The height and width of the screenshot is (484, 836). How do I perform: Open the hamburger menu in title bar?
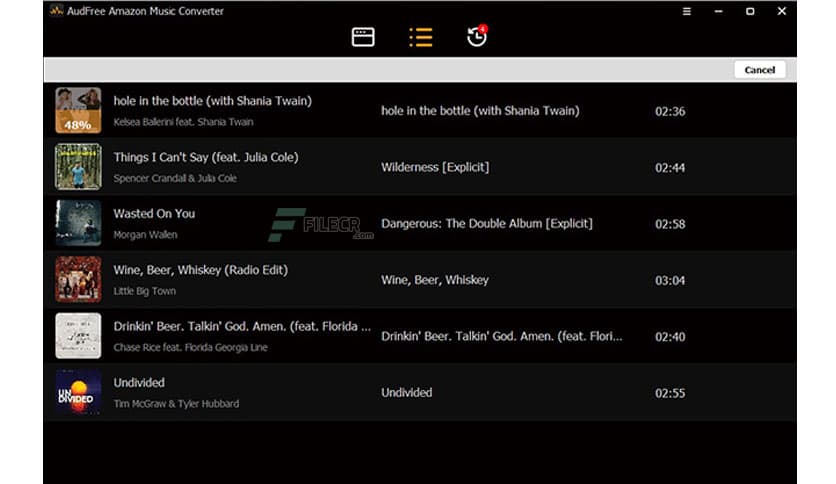coord(687,11)
